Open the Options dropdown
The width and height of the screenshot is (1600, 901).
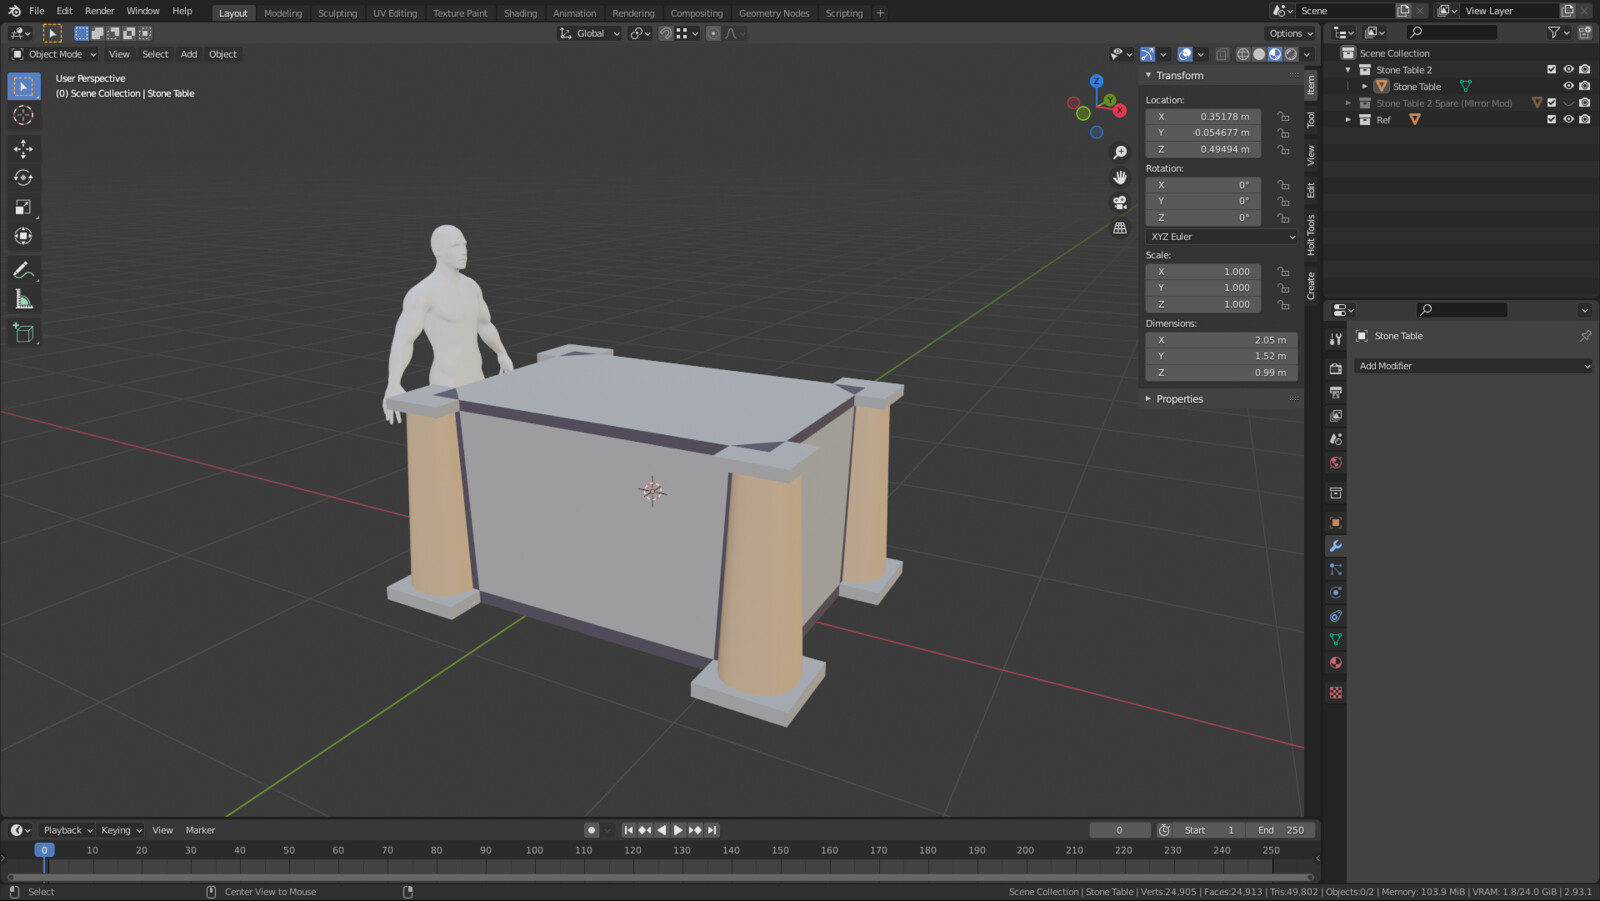coord(1291,33)
